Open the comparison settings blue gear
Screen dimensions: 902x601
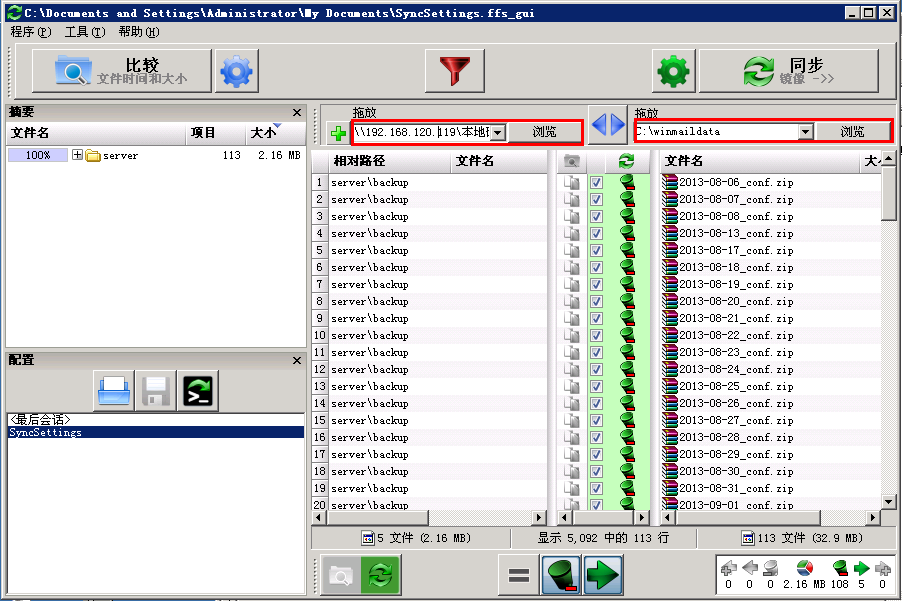tap(236, 72)
